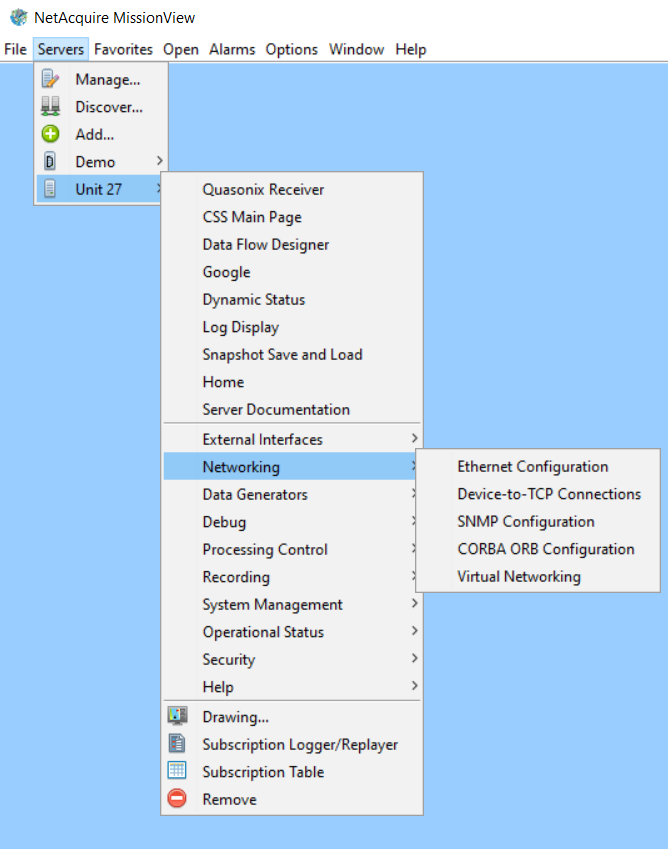This screenshot has height=849, width=668.
Task: Expand the Demo submenu arrow
Action: click(159, 161)
